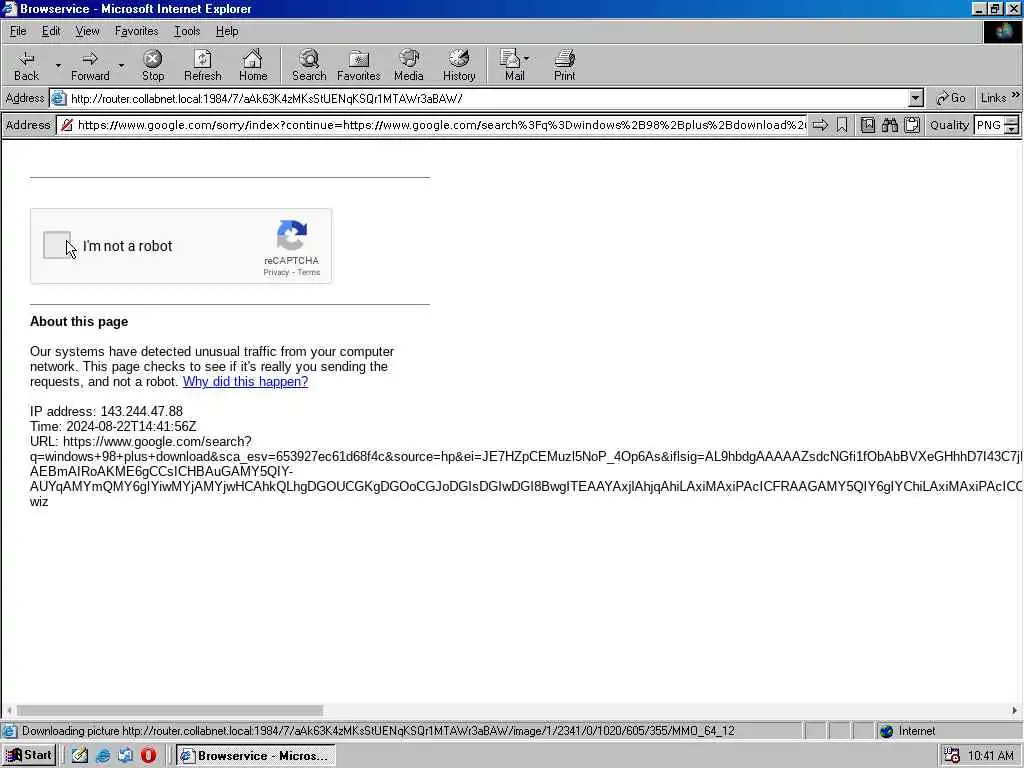Select the Browservice taskbar button
Viewport: 1024px width, 768px height.
(x=256, y=756)
